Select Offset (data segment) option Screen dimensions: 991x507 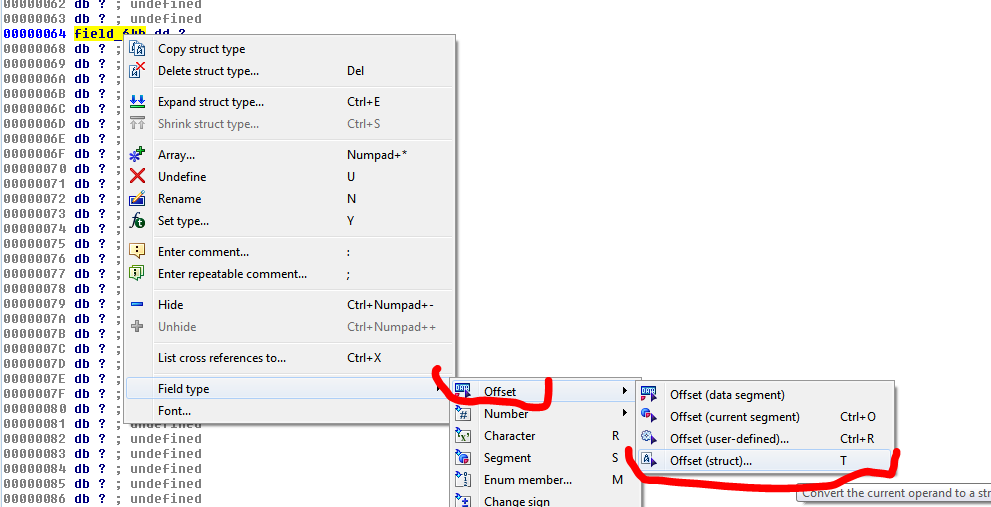coord(727,395)
